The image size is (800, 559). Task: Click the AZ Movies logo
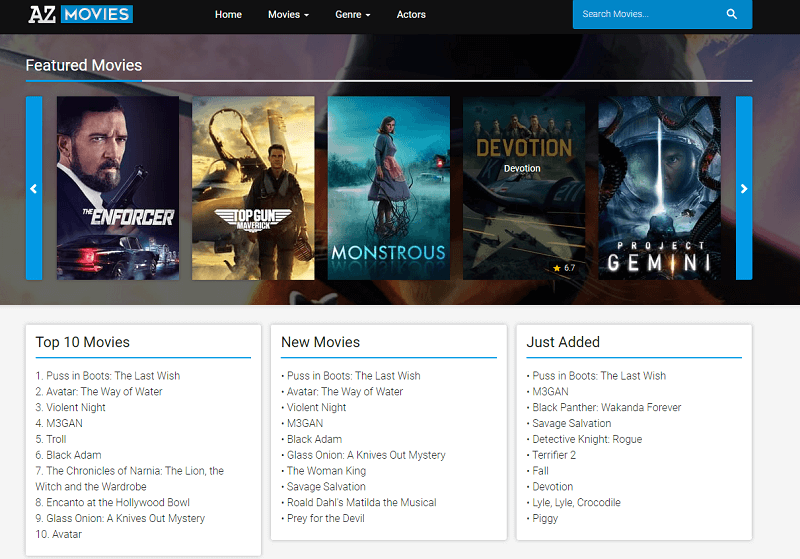click(81, 14)
